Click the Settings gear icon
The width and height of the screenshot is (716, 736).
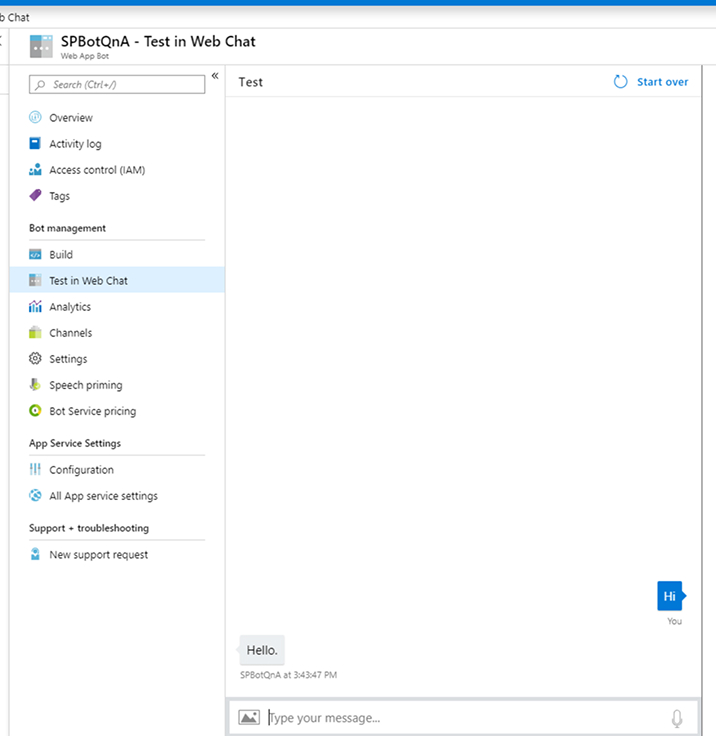(x=35, y=359)
